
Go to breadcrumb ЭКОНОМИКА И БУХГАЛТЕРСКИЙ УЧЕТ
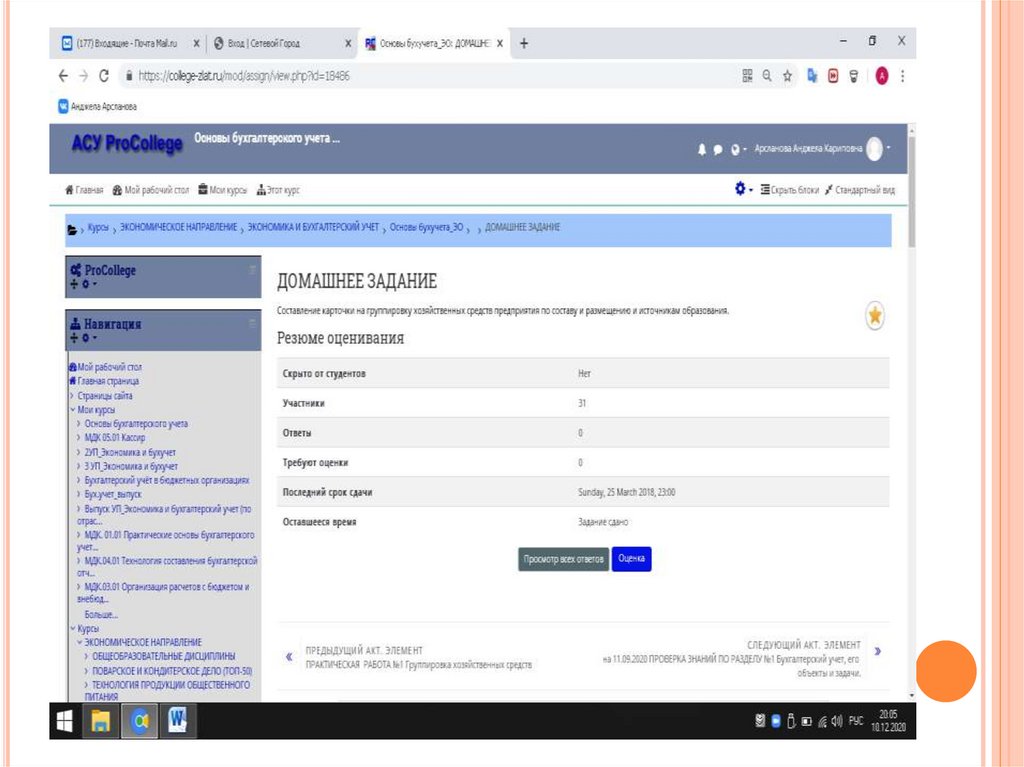pos(313,227)
